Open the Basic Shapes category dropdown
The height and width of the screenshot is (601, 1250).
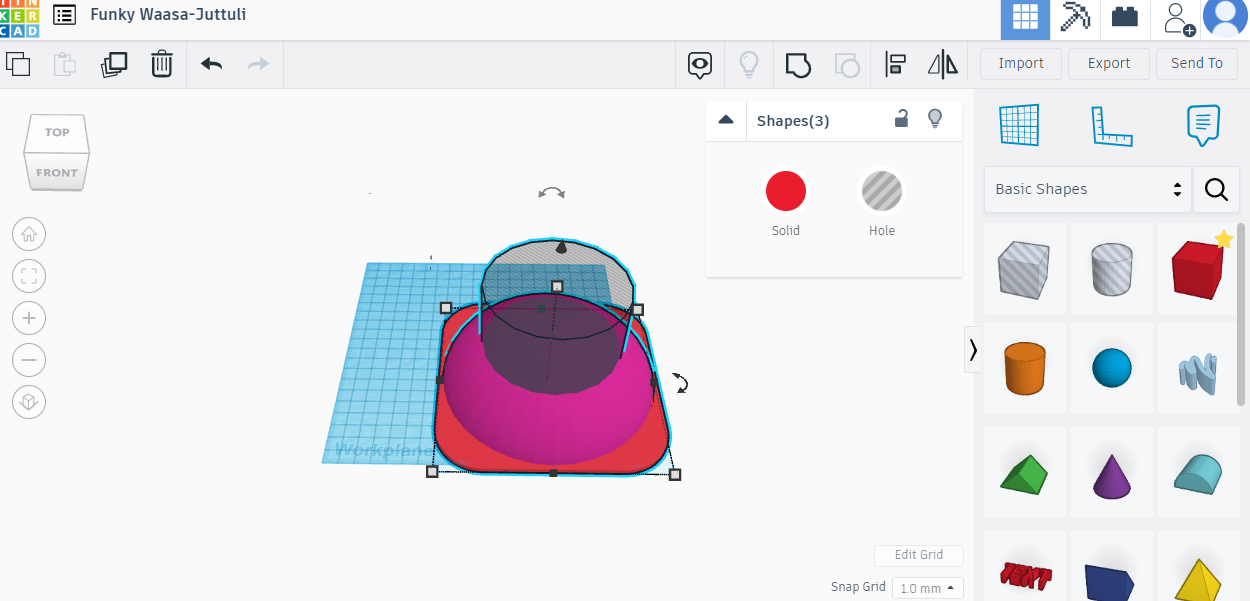[x=1087, y=189]
